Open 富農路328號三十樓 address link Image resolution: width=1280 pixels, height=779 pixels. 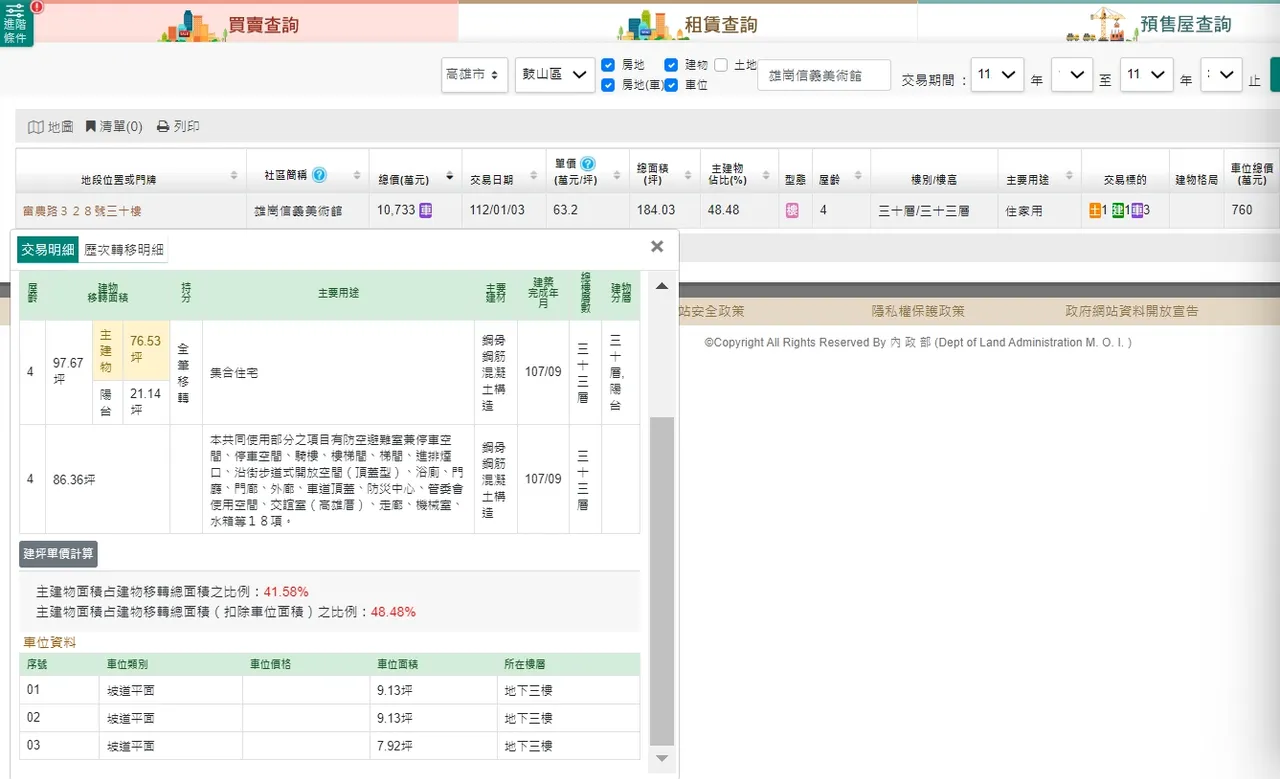coord(82,211)
